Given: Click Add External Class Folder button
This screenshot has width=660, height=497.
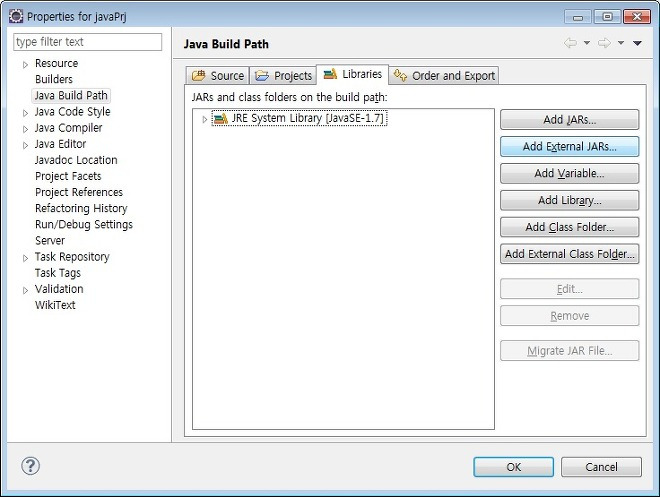Looking at the screenshot, I should [x=570, y=254].
